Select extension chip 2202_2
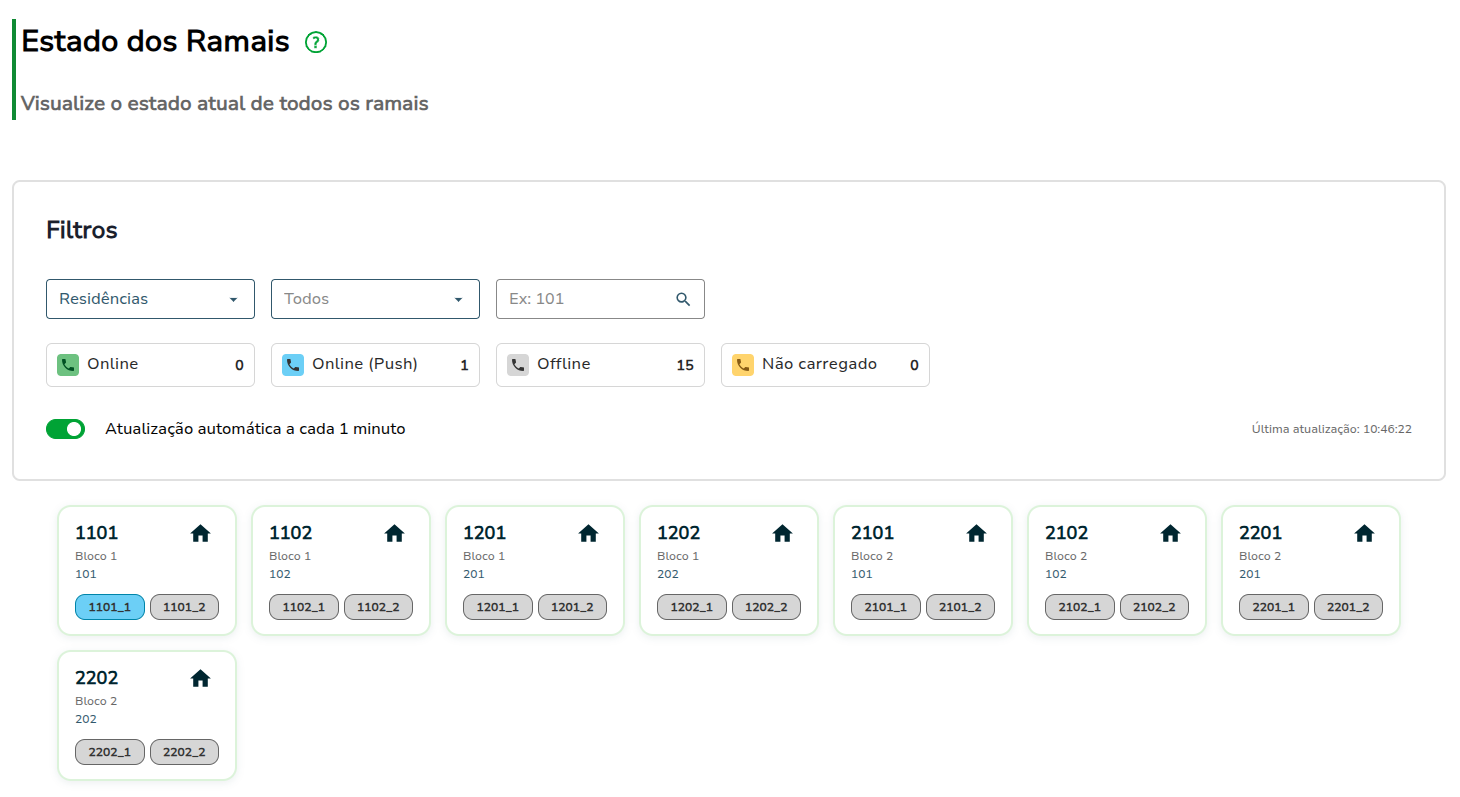 [184, 752]
